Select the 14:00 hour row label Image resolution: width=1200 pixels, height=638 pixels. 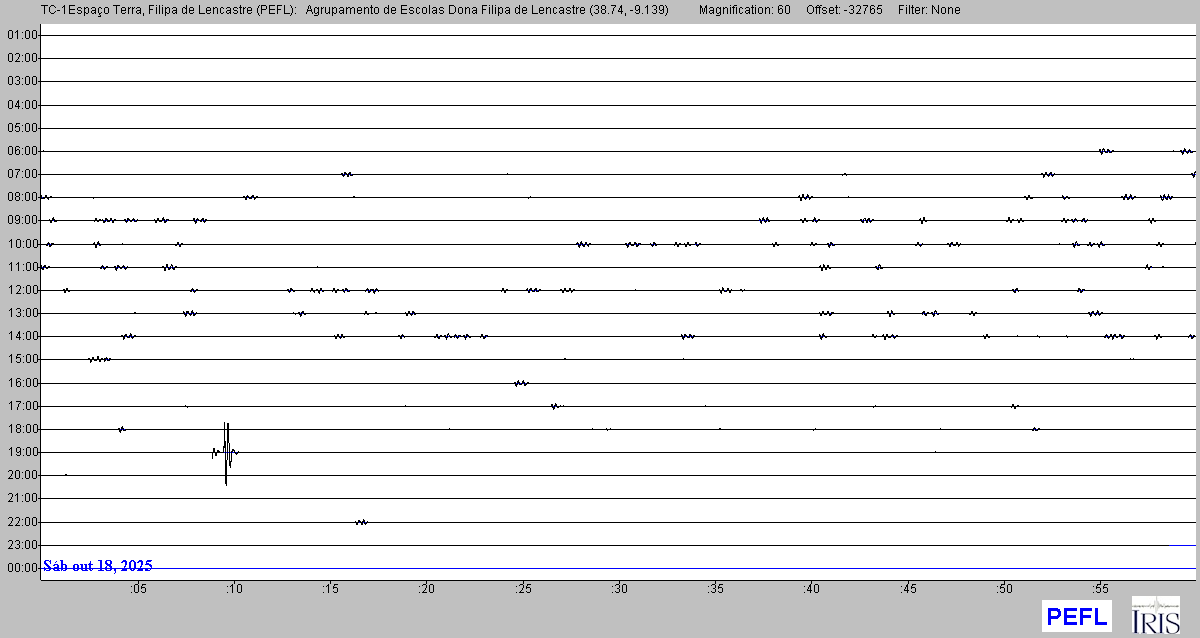pyautogui.click(x=21, y=336)
